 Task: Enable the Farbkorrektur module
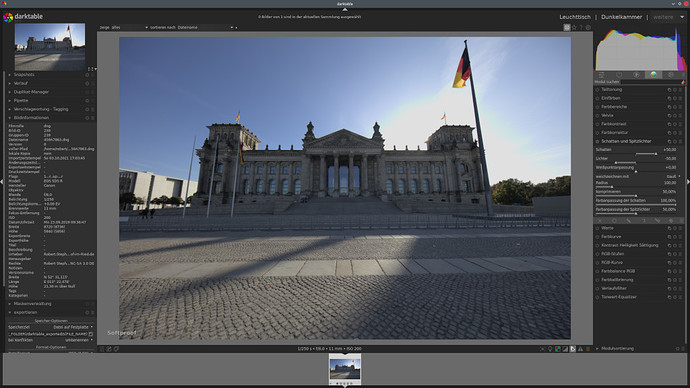coord(598,133)
